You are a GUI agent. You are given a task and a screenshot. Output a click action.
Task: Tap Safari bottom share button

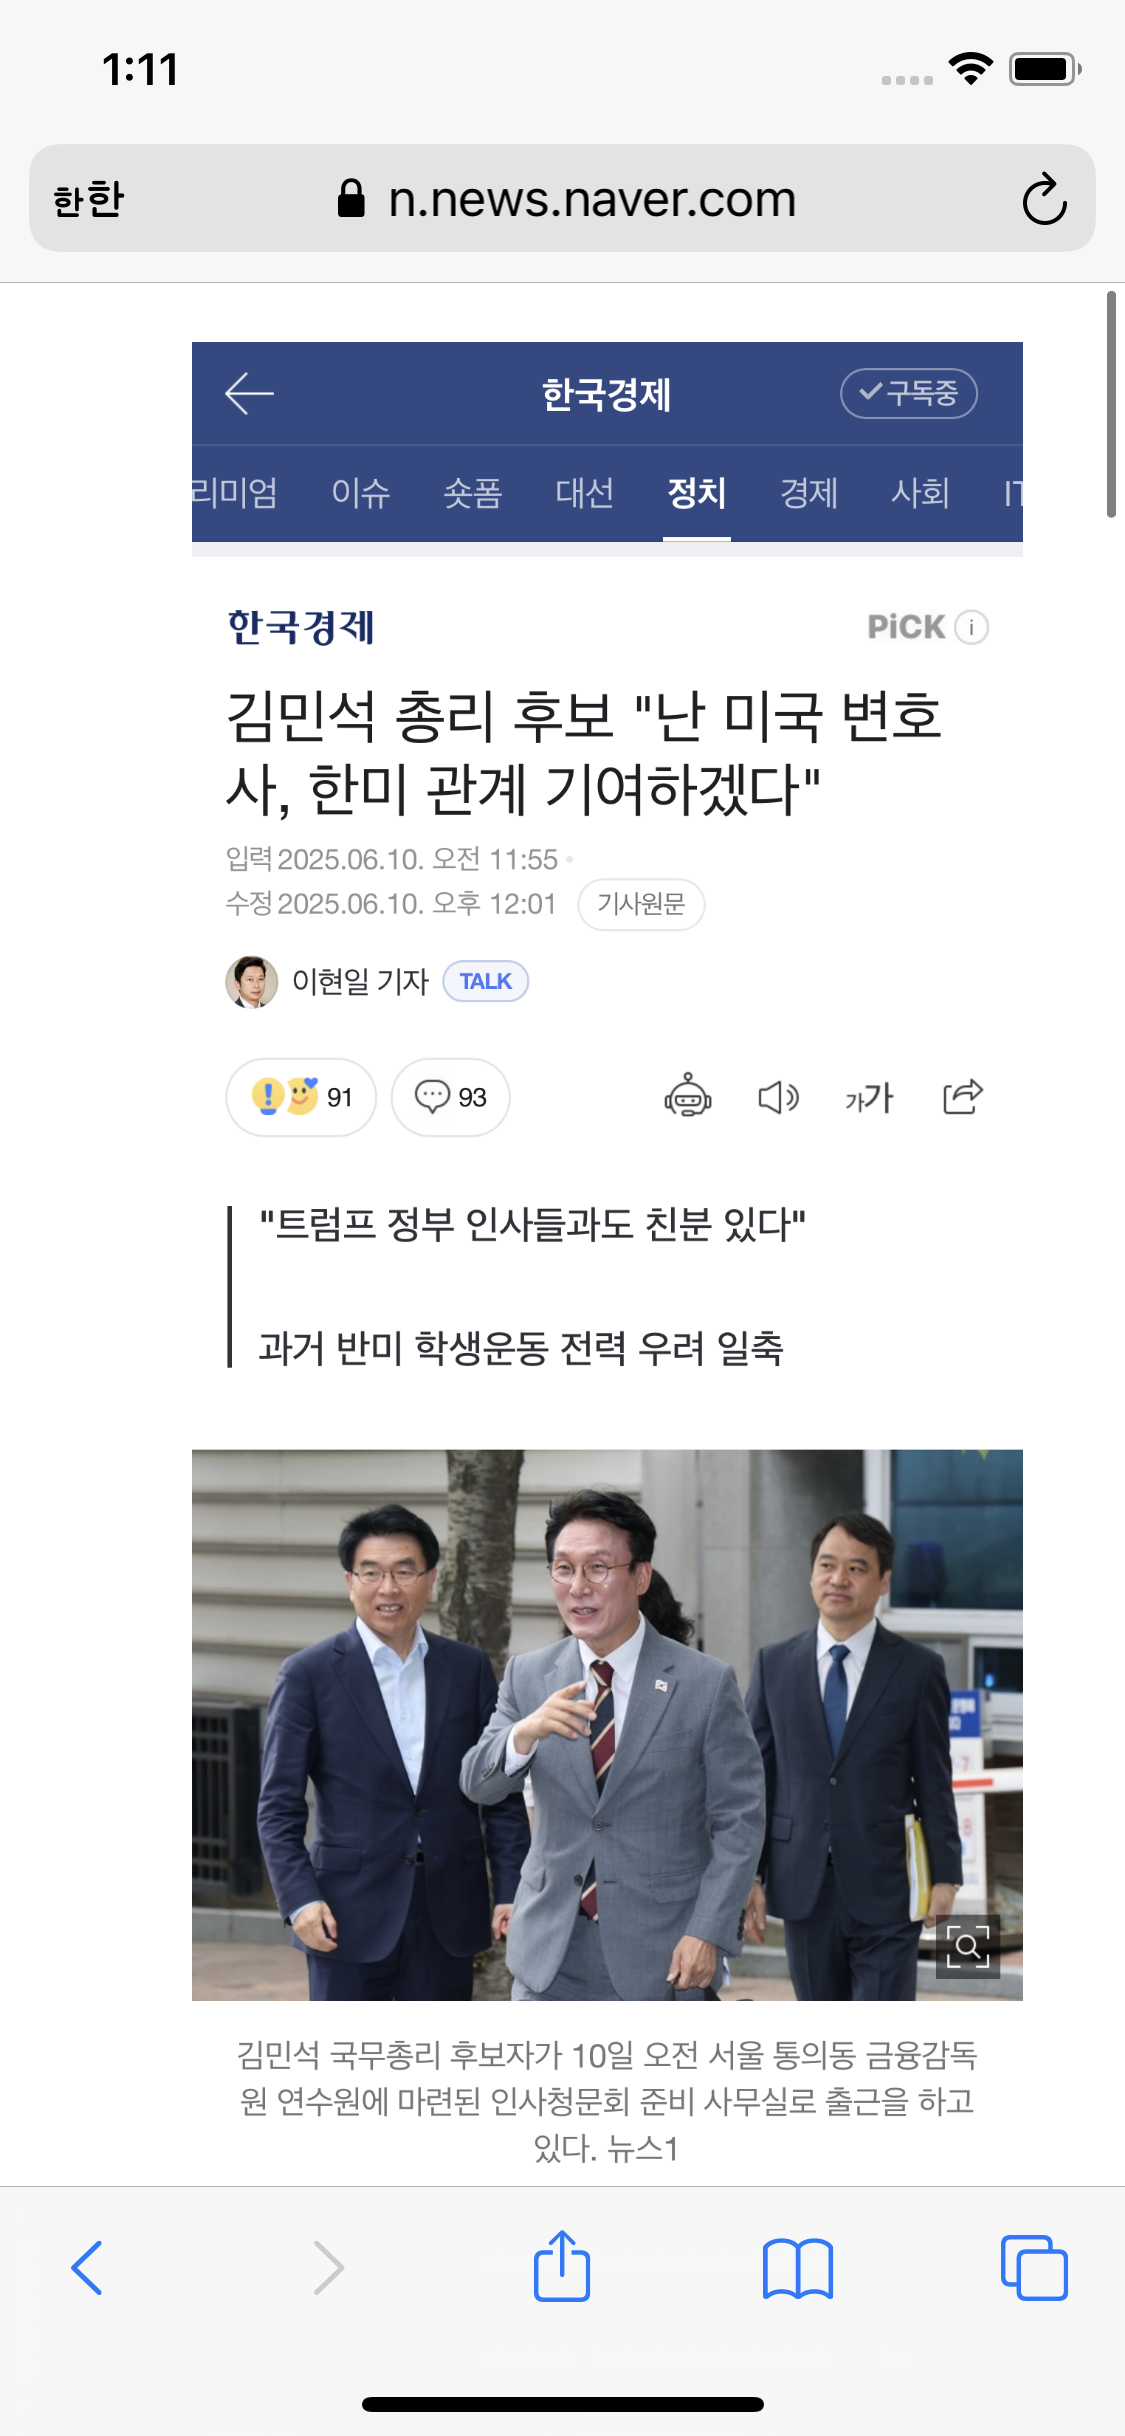point(562,2266)
